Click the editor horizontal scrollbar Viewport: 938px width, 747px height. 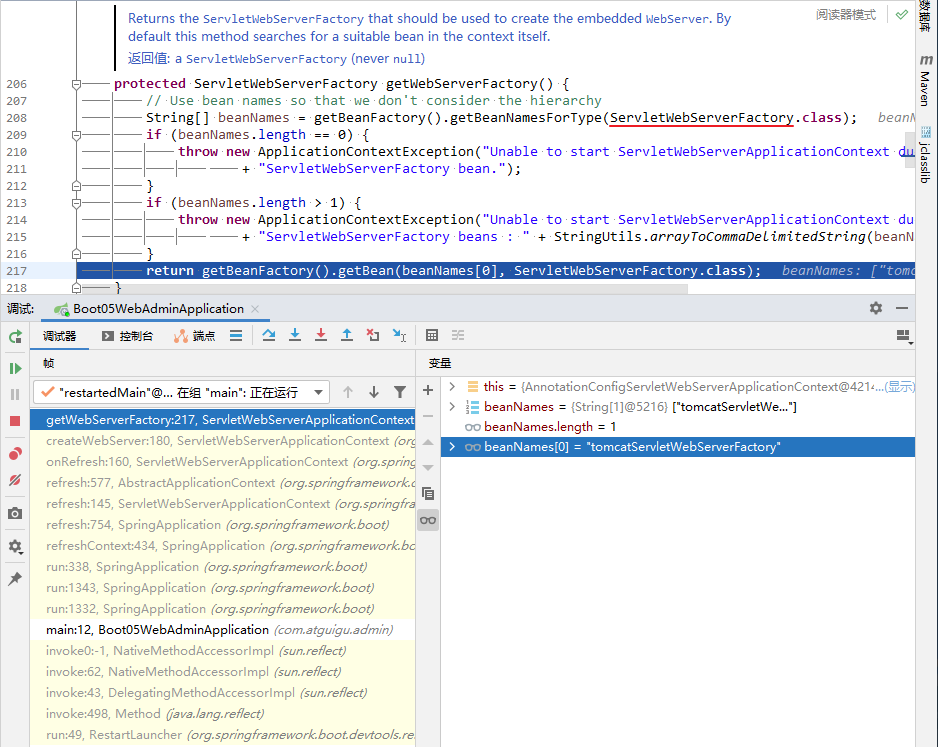[383, 289]
